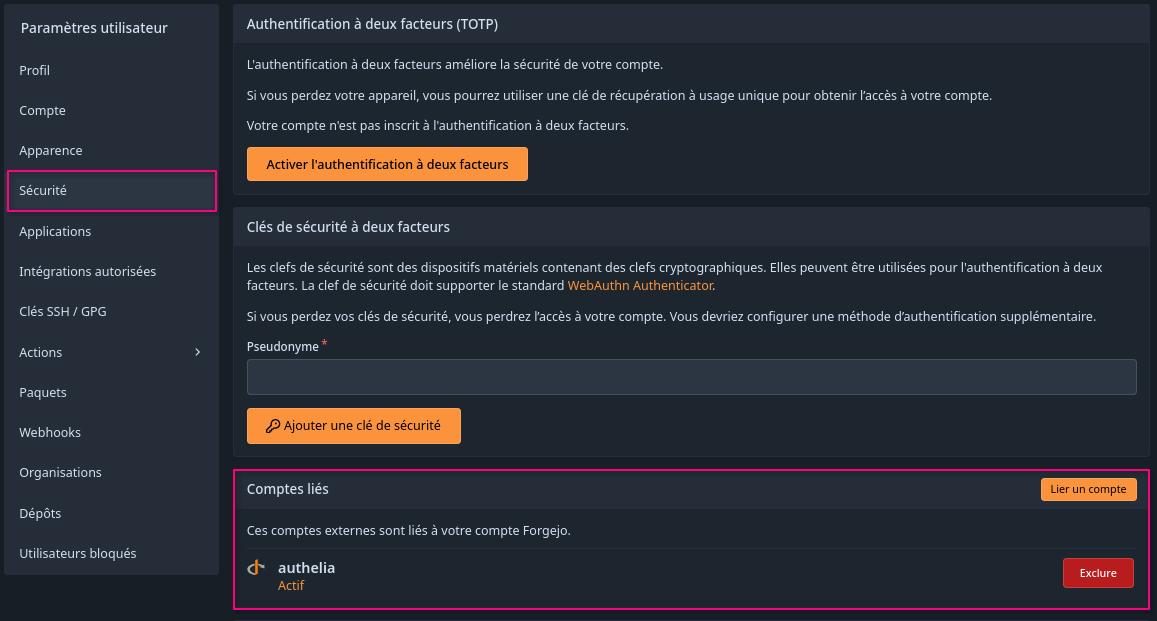Open the Webhooks settings
The height and width of the screenshot is (621, 1157).
111,432
